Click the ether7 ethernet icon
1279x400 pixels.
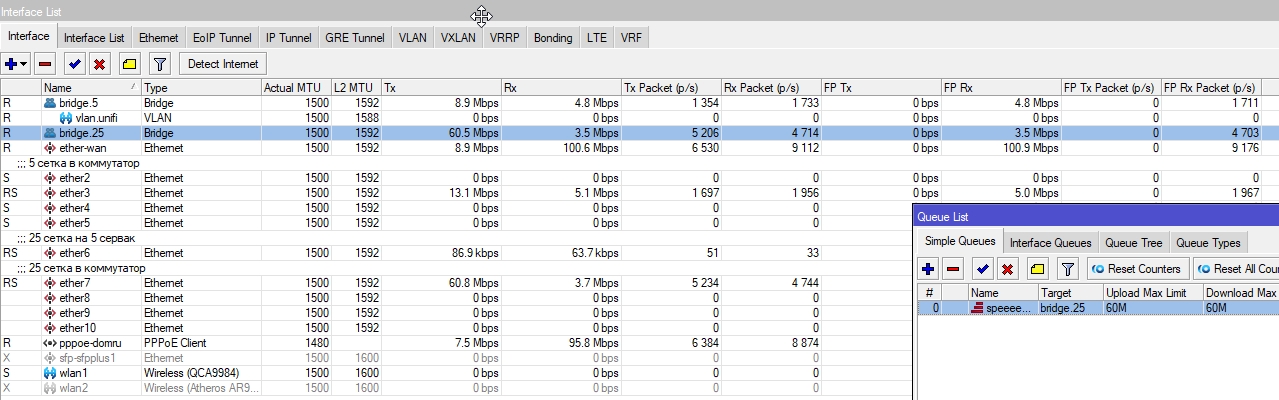pos(50,283)
